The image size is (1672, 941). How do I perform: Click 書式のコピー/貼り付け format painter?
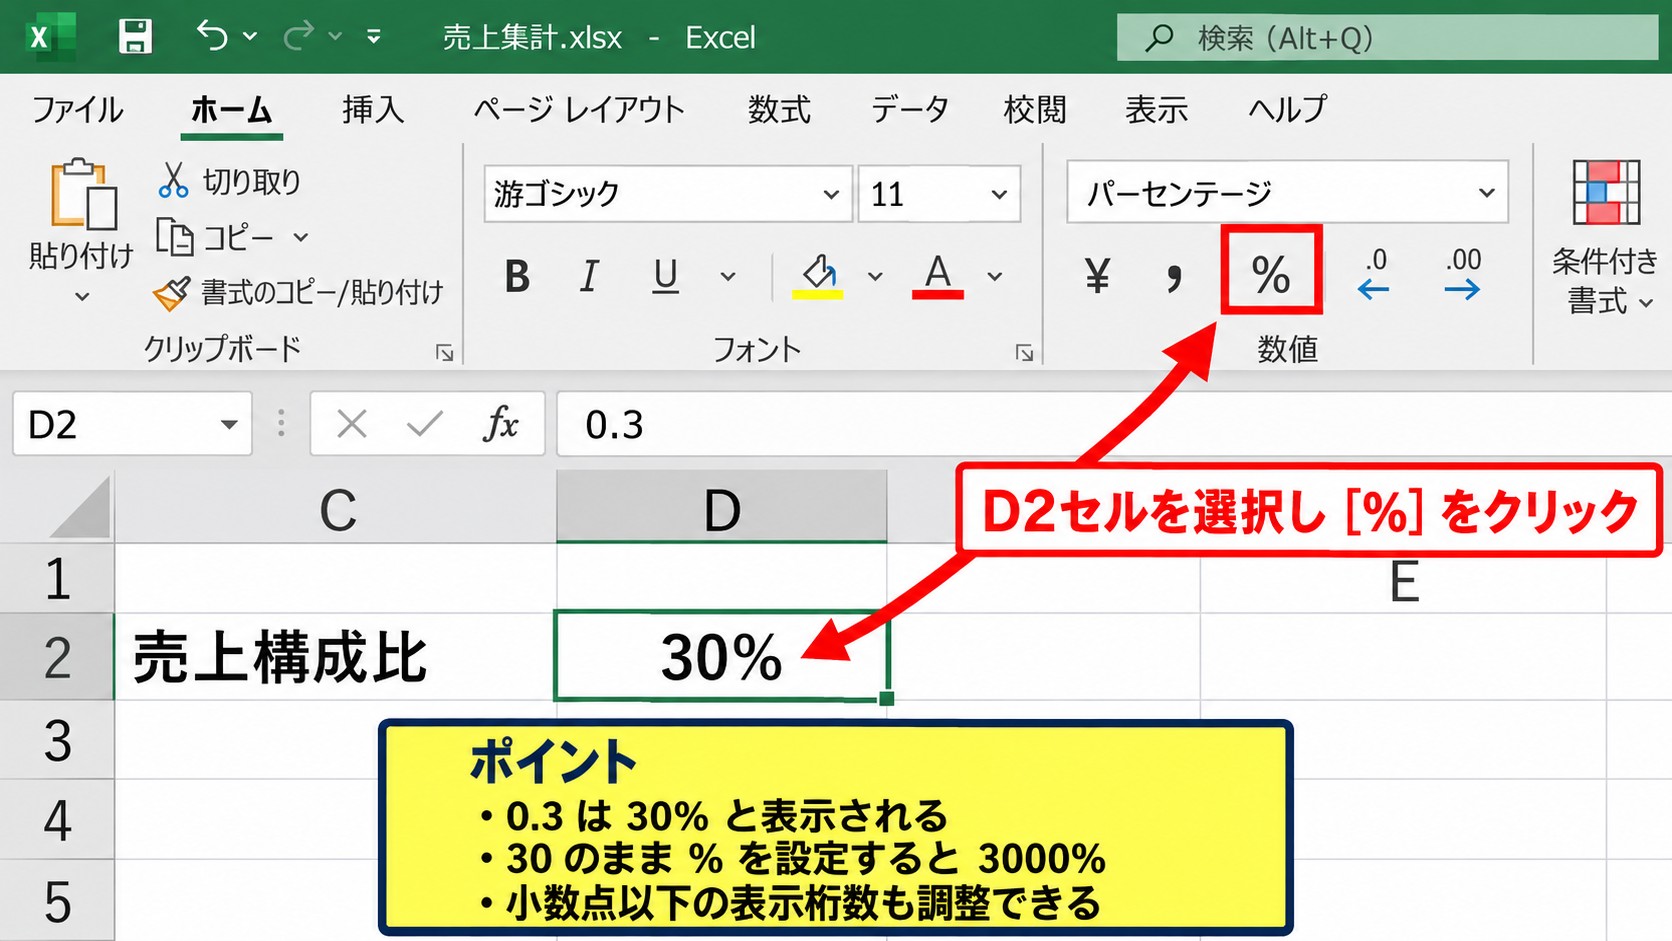[x=298, y=292]
